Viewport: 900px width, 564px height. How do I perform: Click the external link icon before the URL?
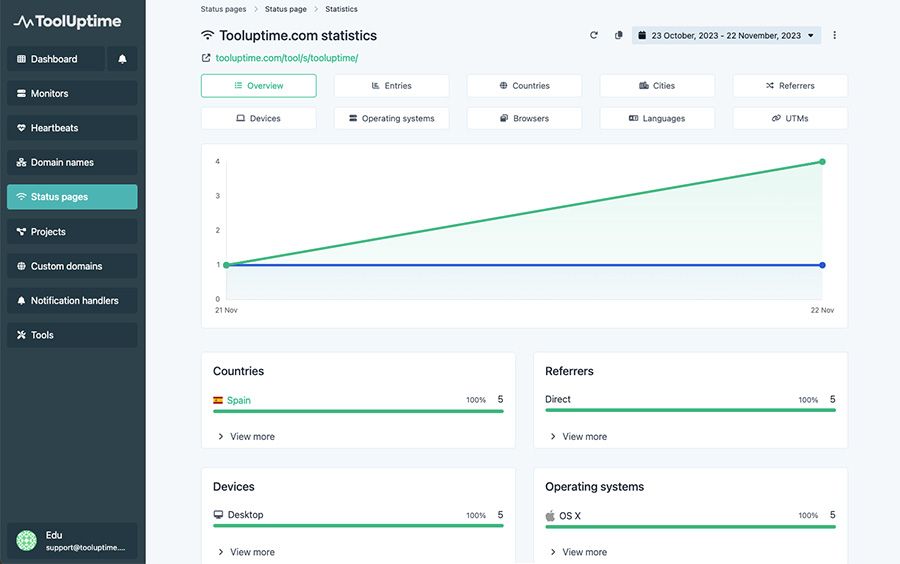pyautogui.click(x=206, y=58)
